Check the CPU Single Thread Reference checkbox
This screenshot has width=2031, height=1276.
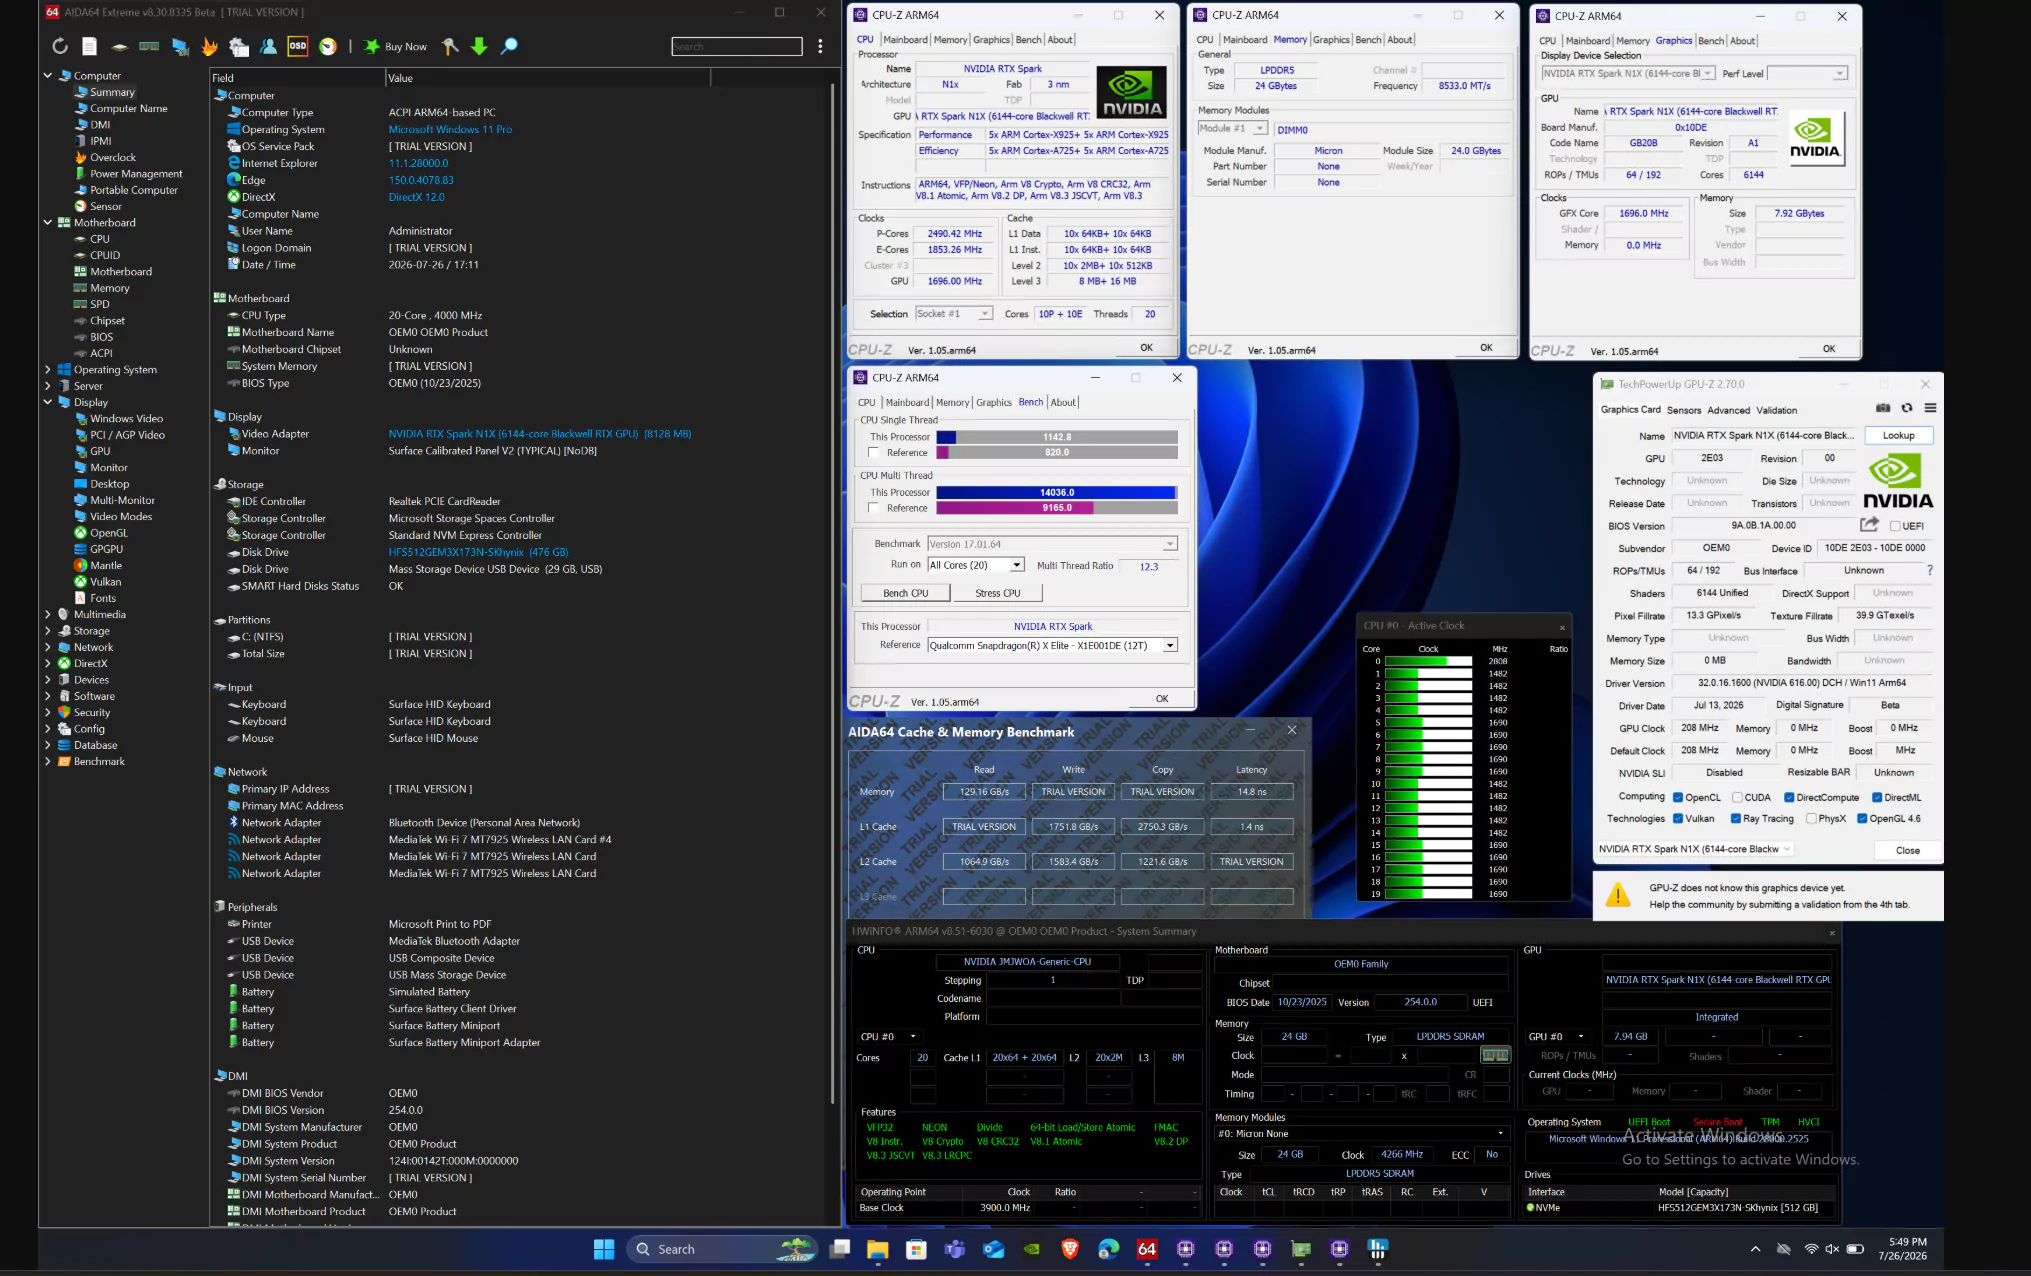(x=874, y=453)
